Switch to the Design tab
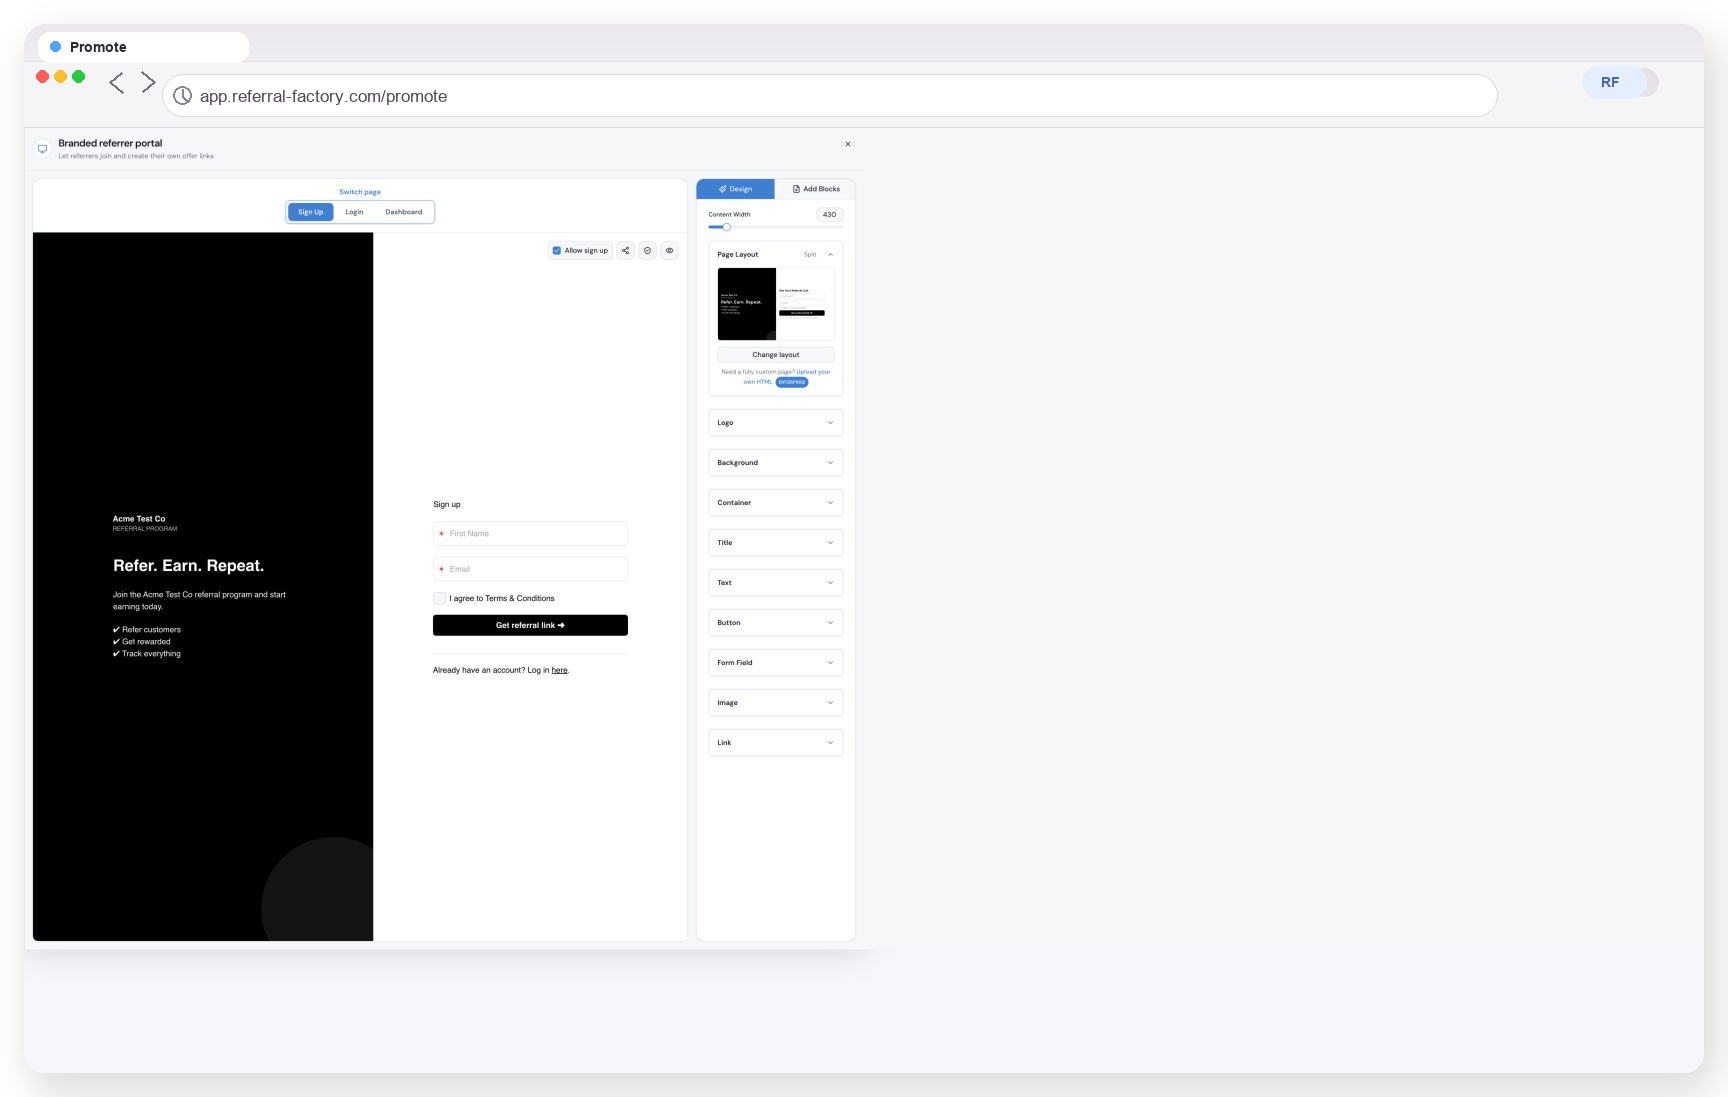The width and height of the screenshot is (1728, 1097). pyautogui.click(x=736, y=189)
